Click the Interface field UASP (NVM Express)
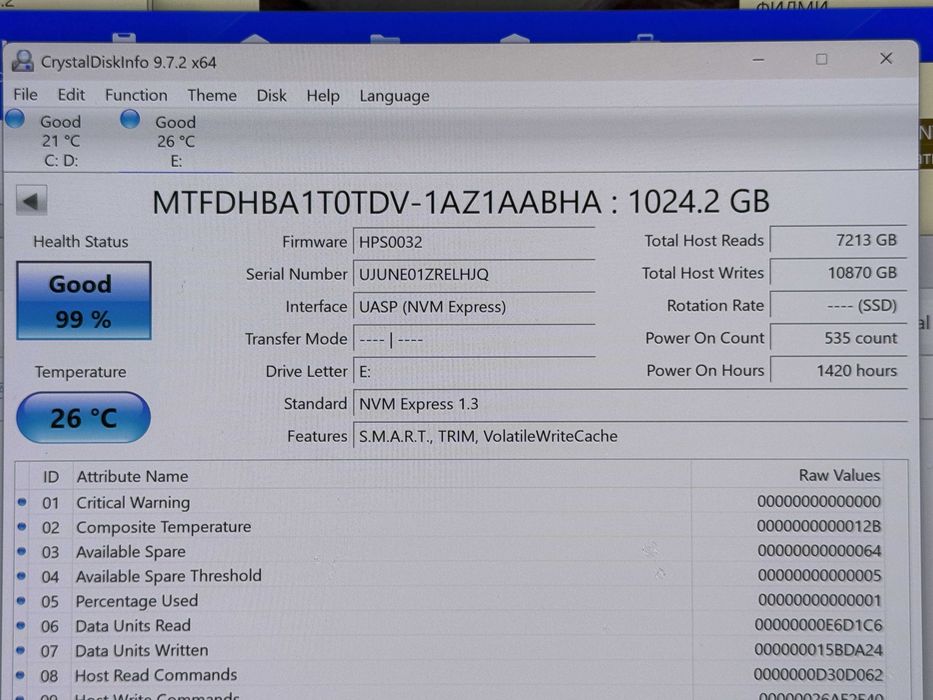This screenshot has height=700, width=933. pyautogui.click(x=474, y=307)
